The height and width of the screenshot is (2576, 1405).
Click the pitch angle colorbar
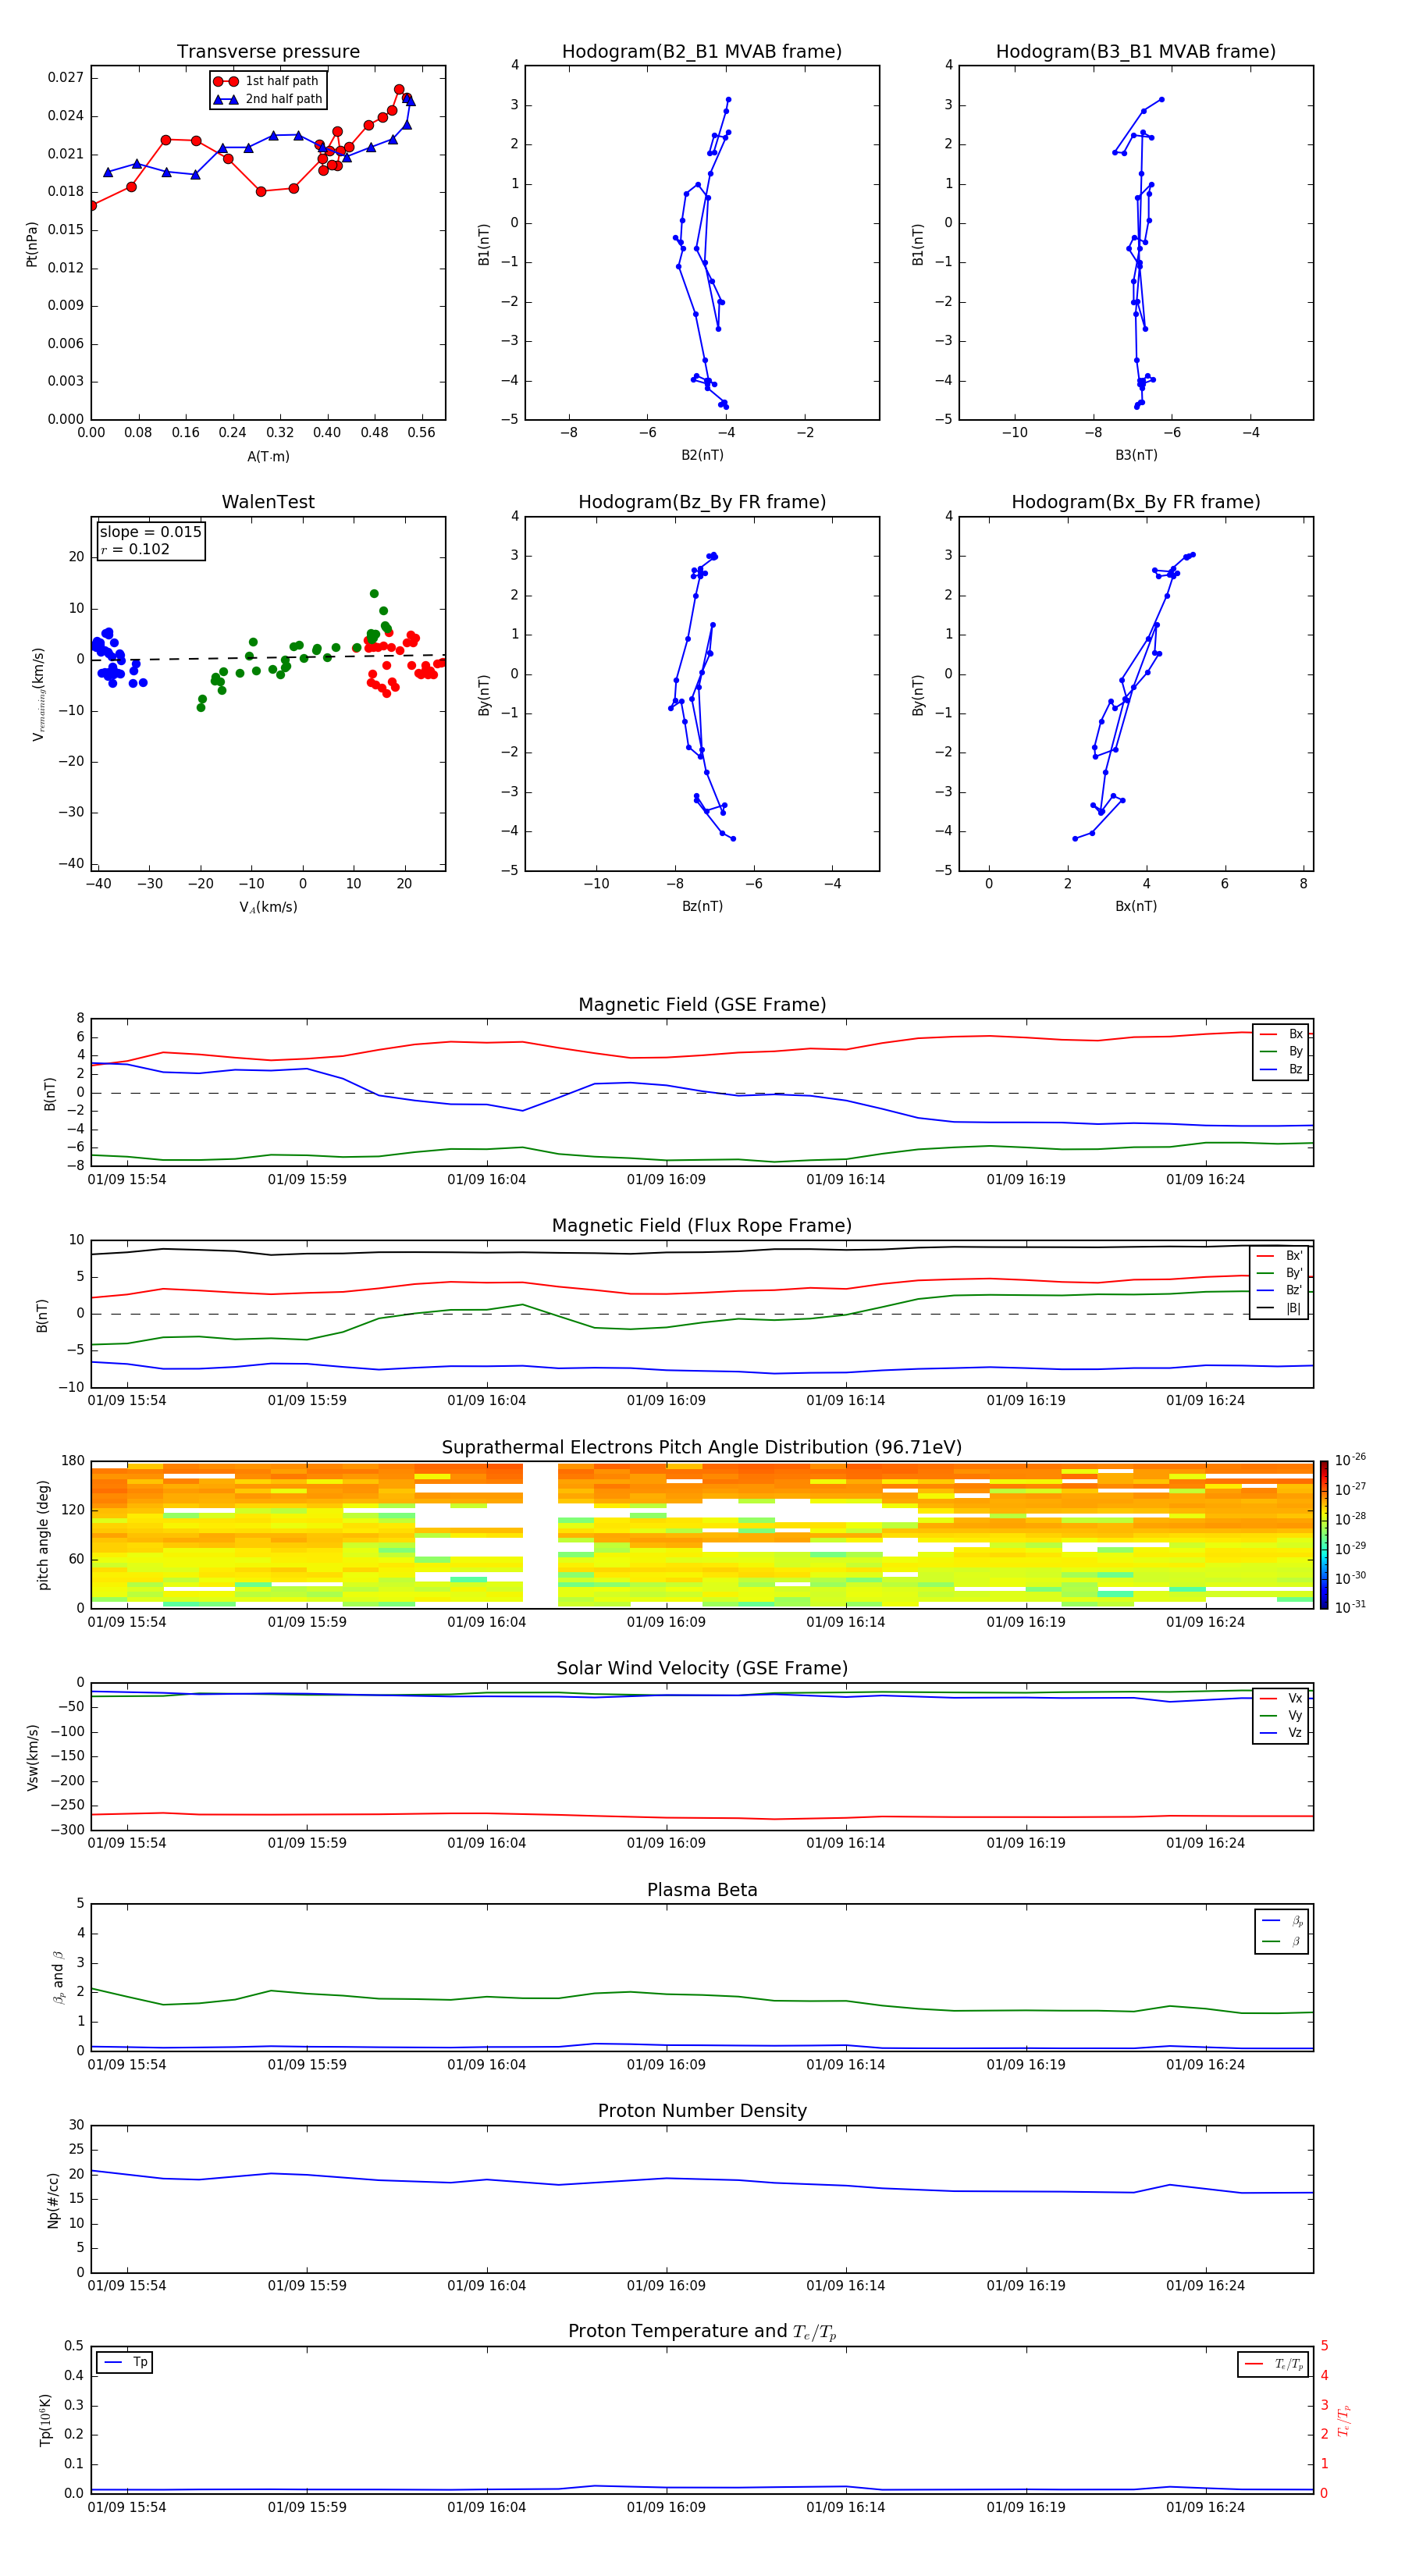(1324, 1535)
